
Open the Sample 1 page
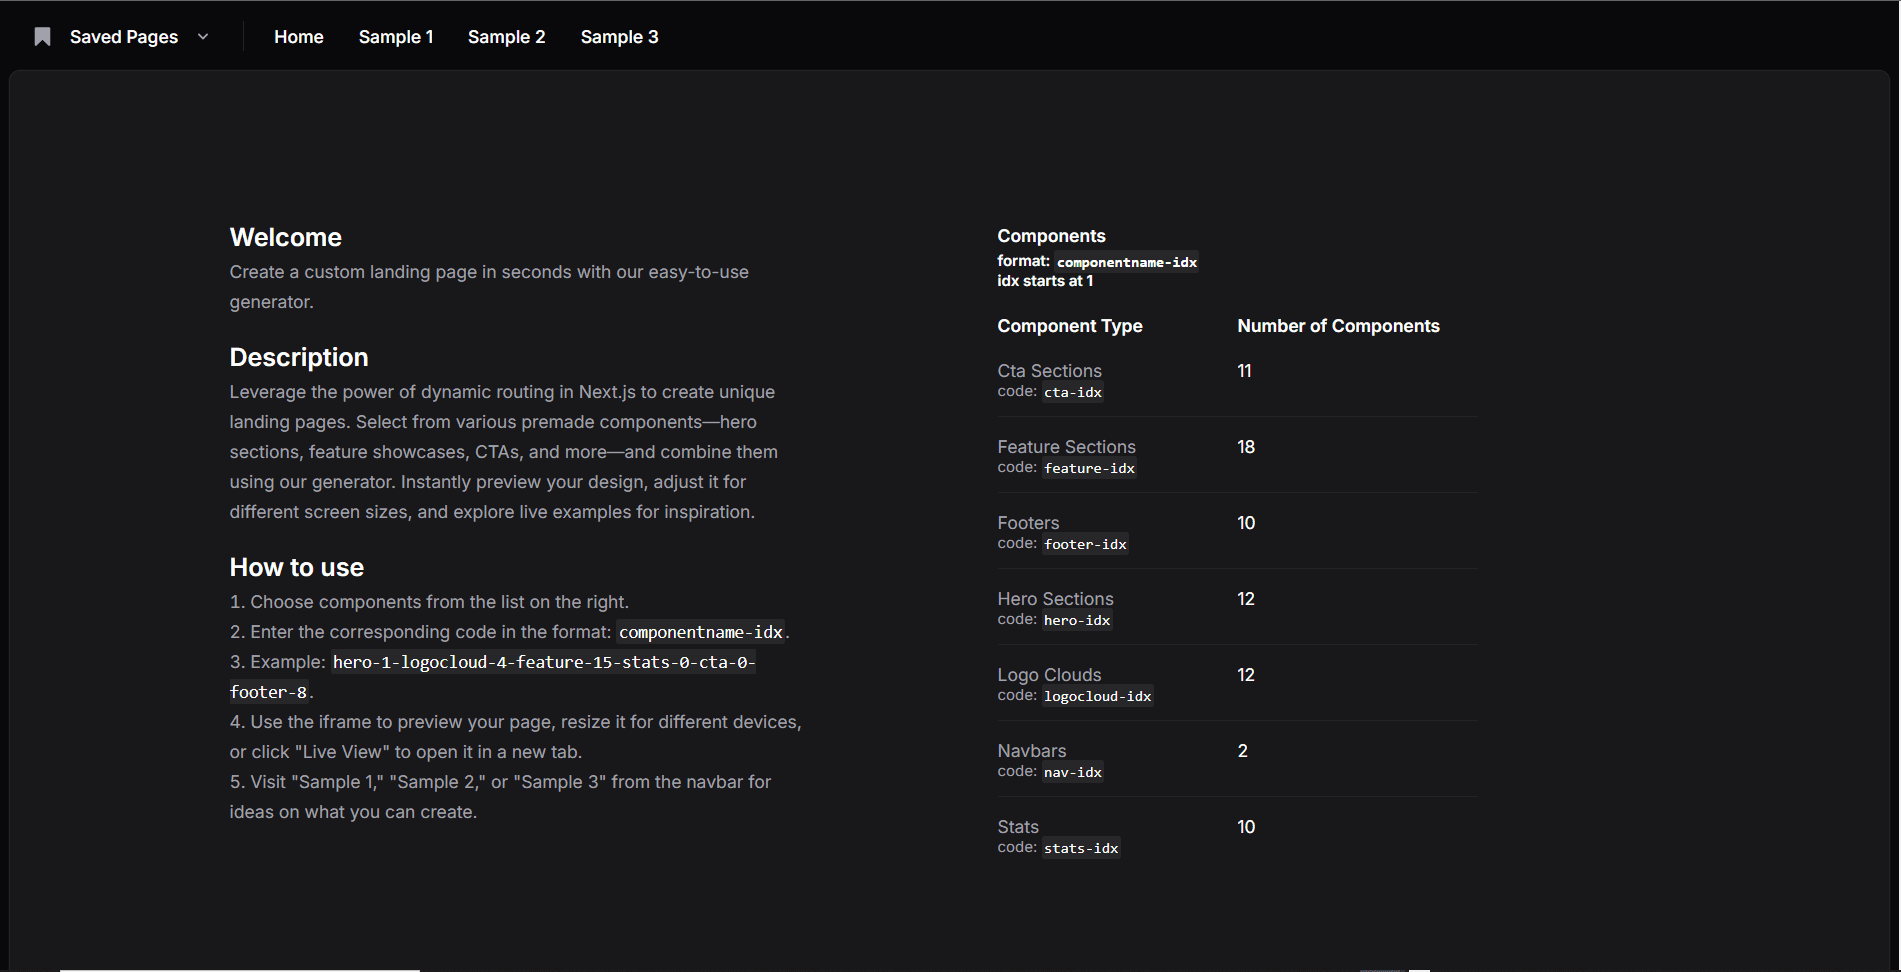coord(396,37)
